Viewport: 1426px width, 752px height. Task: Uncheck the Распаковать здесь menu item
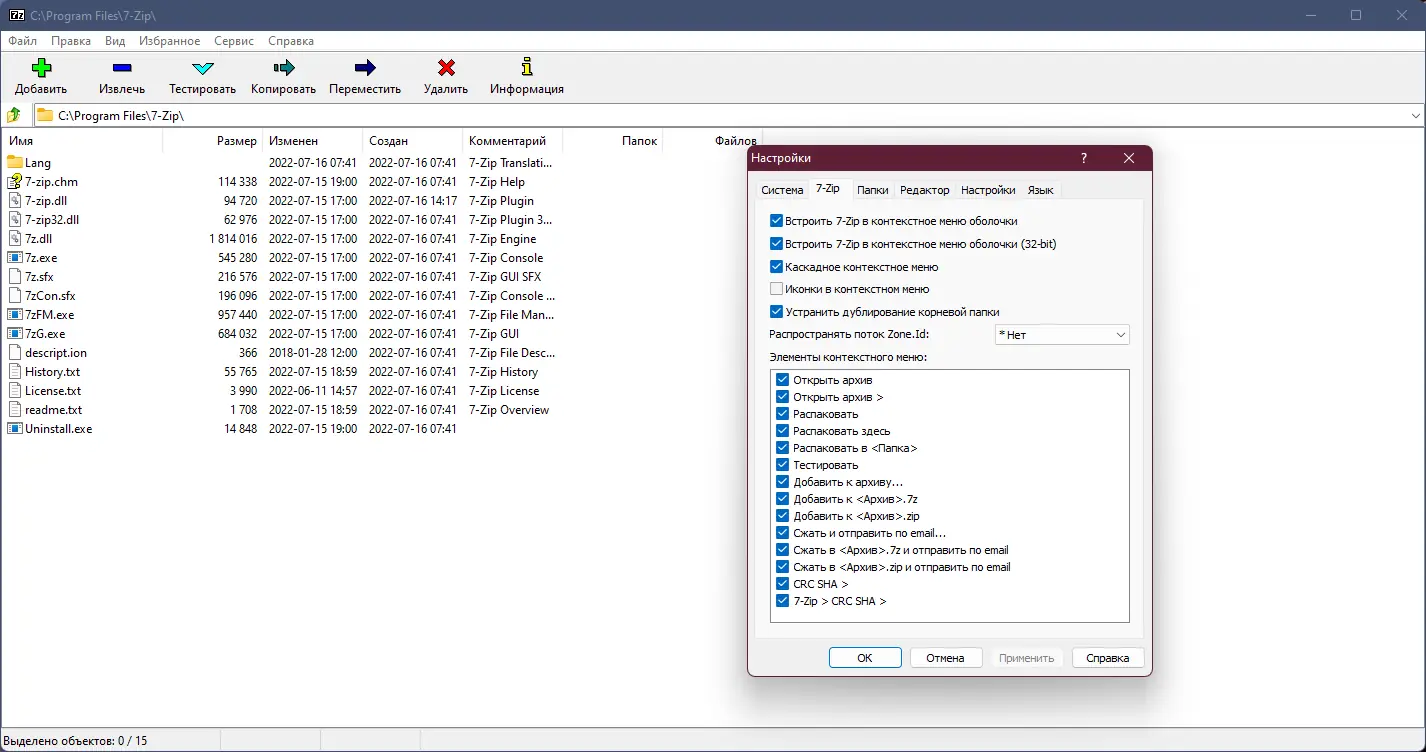tap(783, 431)
